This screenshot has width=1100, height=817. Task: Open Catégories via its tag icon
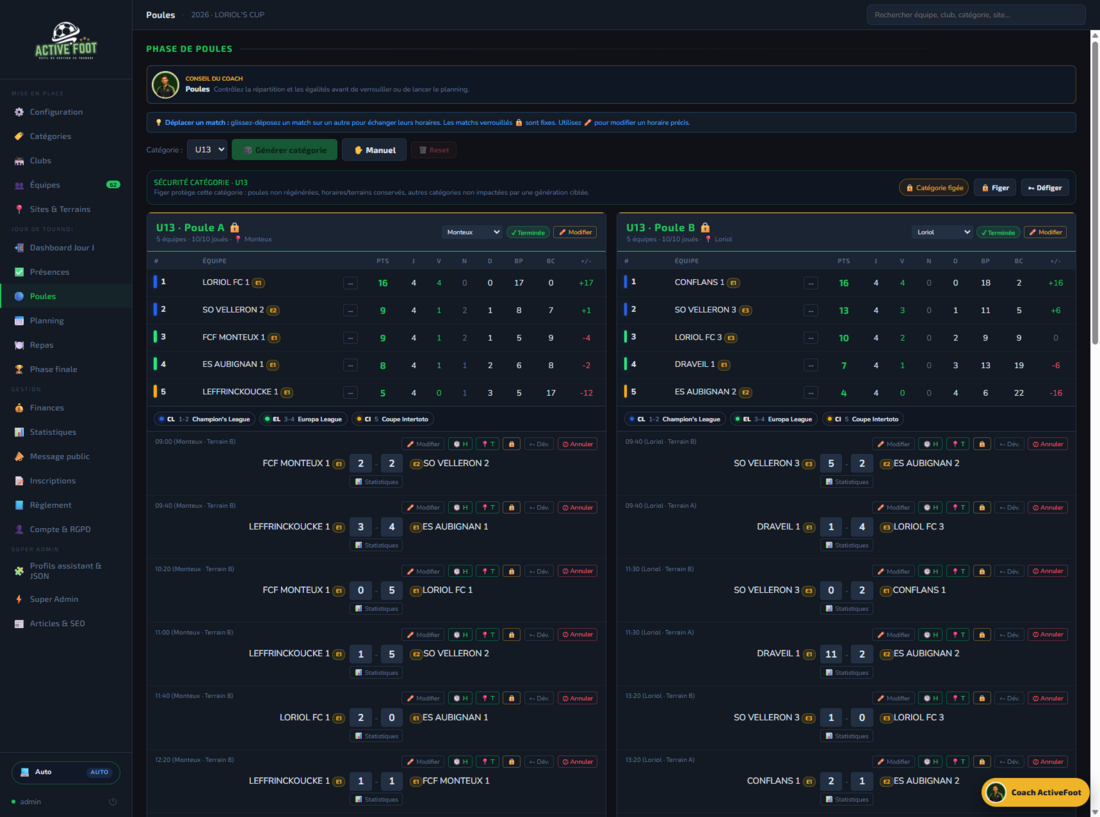point(19,136)
